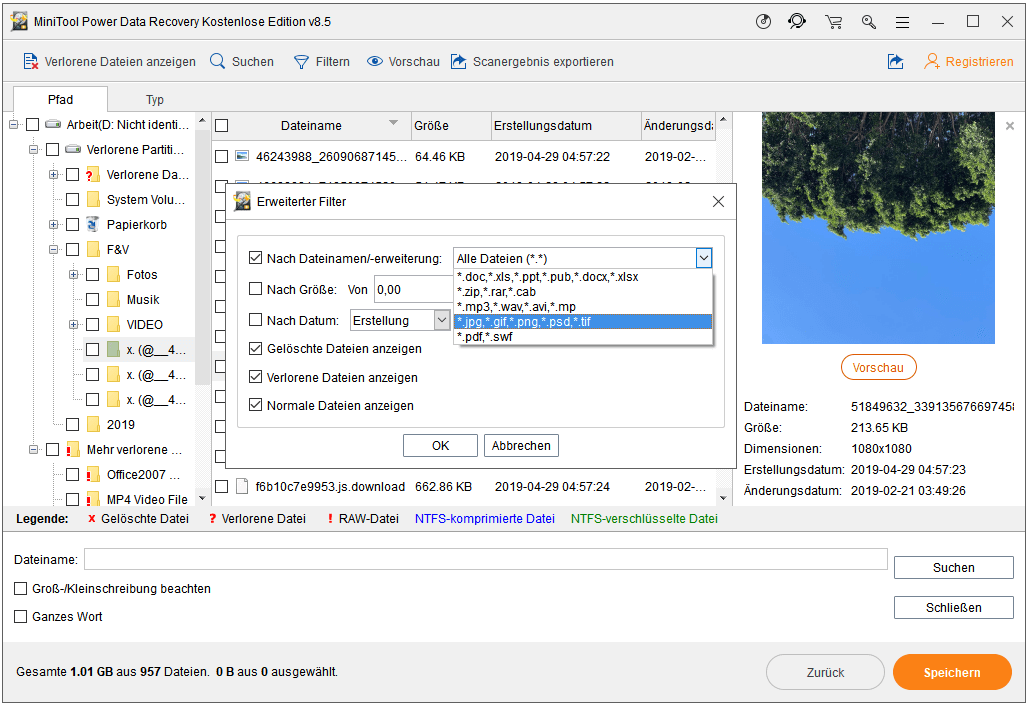Click the Scanergebnis exportieren icon
This screenshot has height=705, width=1028.
[461, 61]
